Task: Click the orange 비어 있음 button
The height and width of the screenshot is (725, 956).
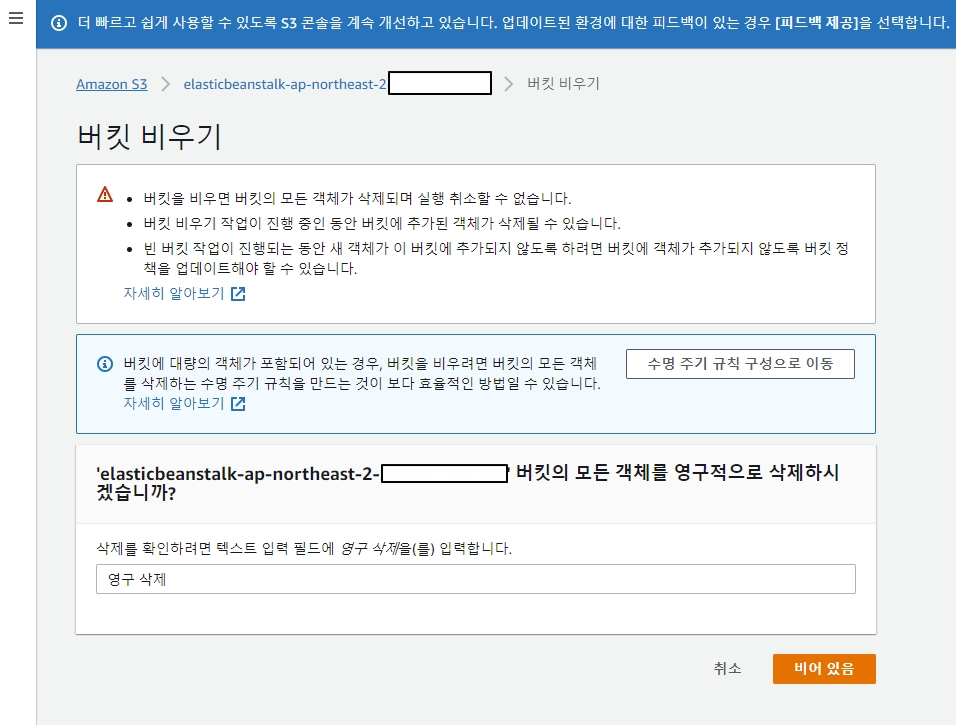Action: (824, 669)
